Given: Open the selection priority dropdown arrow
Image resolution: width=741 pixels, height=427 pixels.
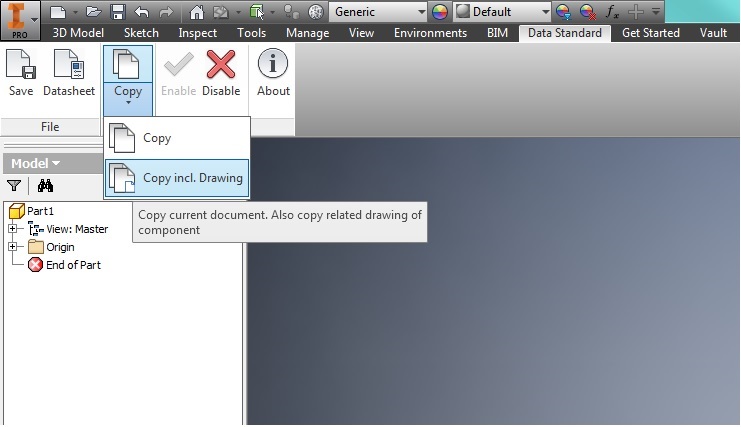Looking at the screenshot, I should 272,12.
